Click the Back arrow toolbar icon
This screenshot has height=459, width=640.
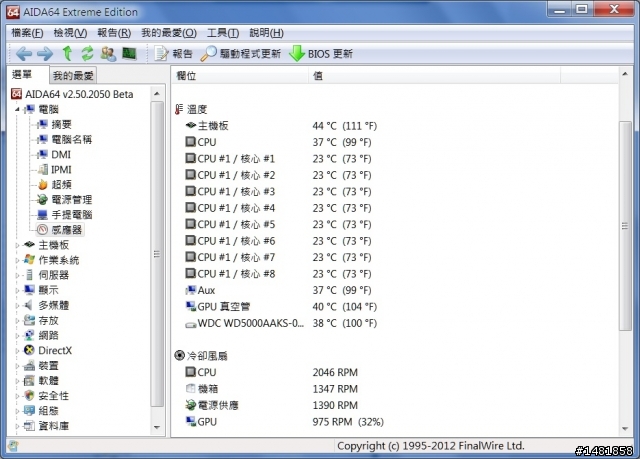24,53
